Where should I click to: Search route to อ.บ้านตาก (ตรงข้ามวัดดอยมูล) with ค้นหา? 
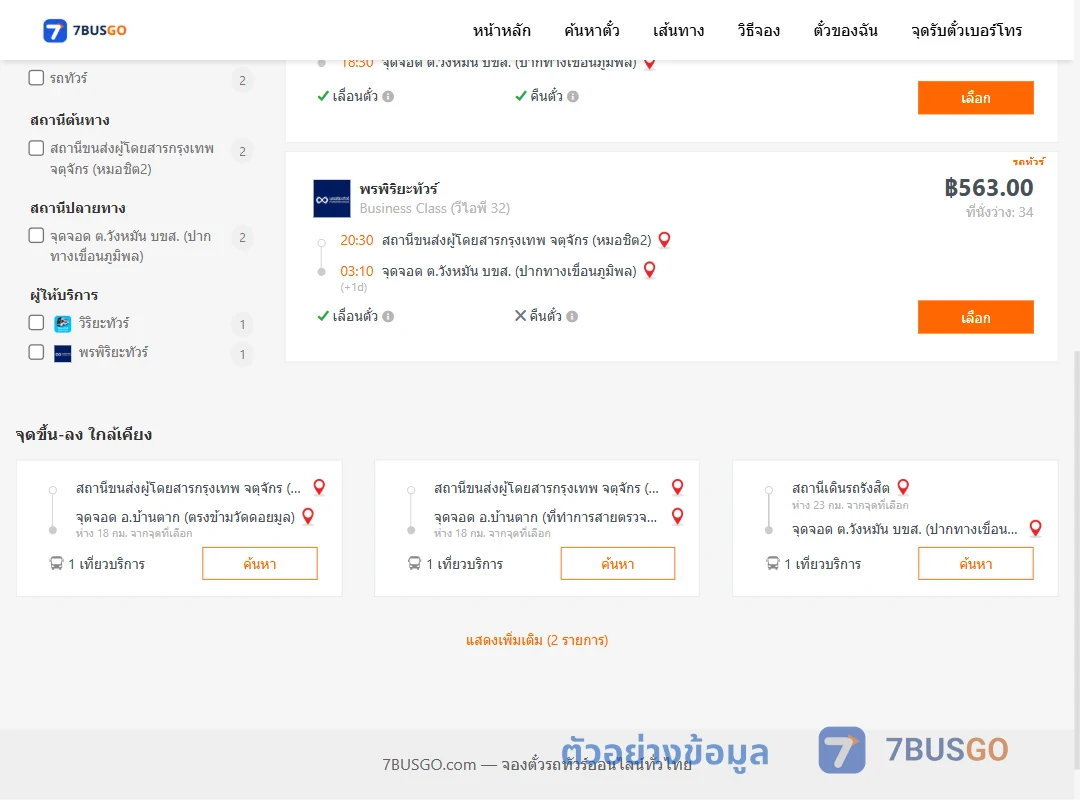coord(260,564)
